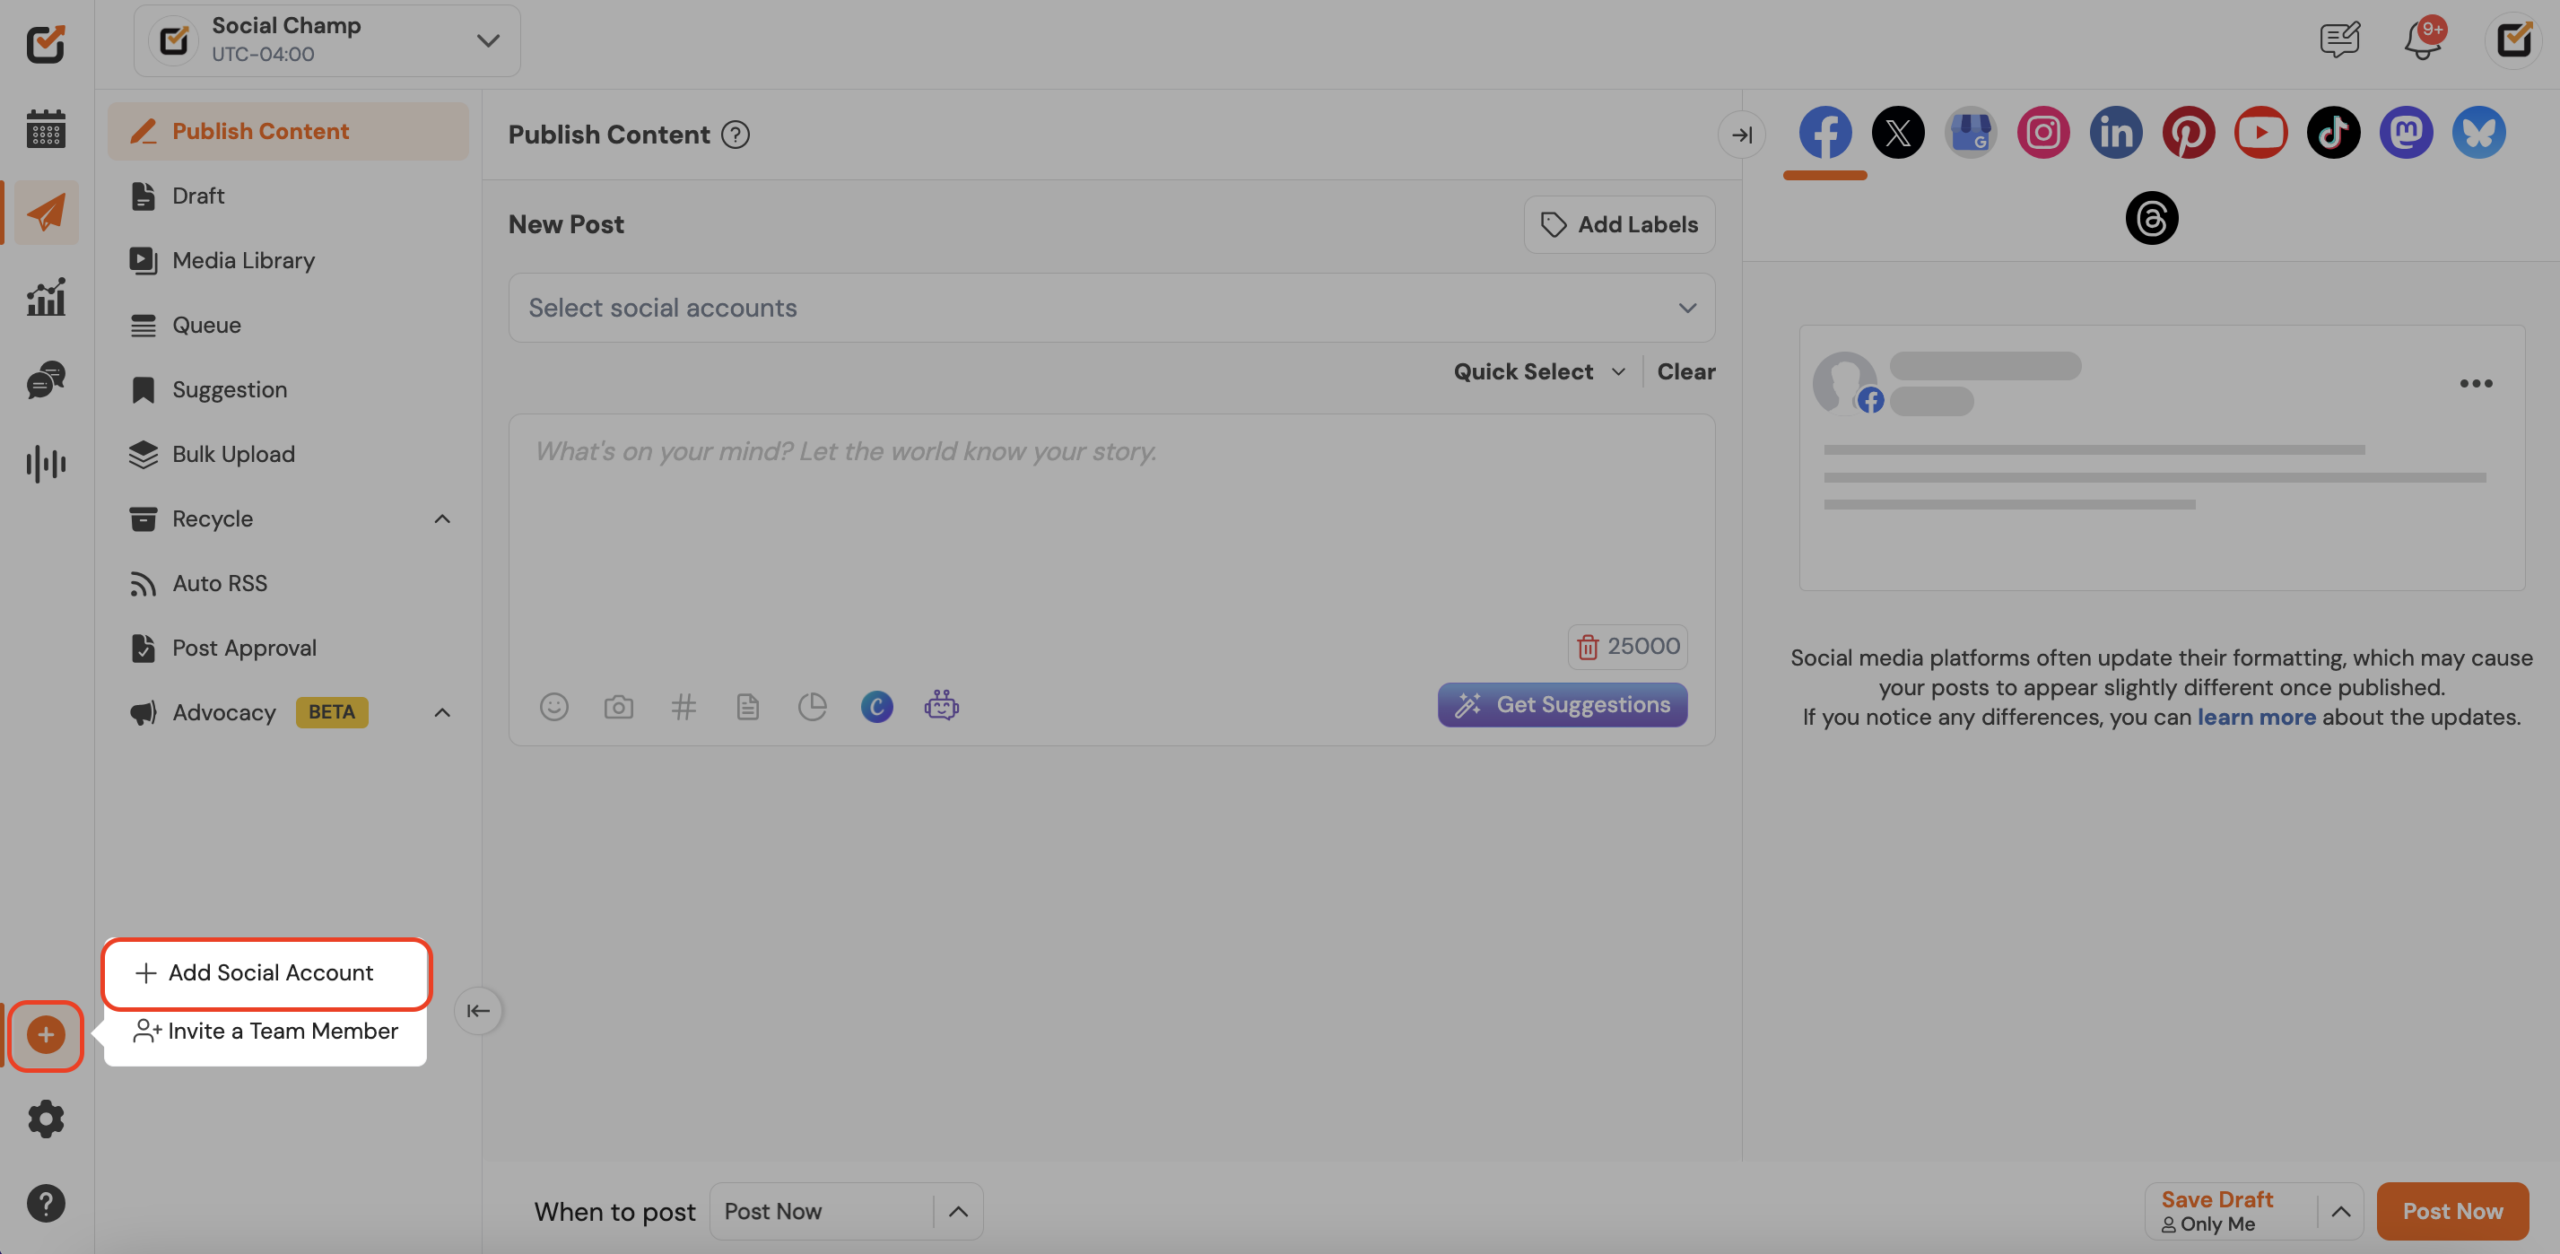2560x1254 pixels.
Task: Open the Canva integration icon
Action: tap(877, 707)
